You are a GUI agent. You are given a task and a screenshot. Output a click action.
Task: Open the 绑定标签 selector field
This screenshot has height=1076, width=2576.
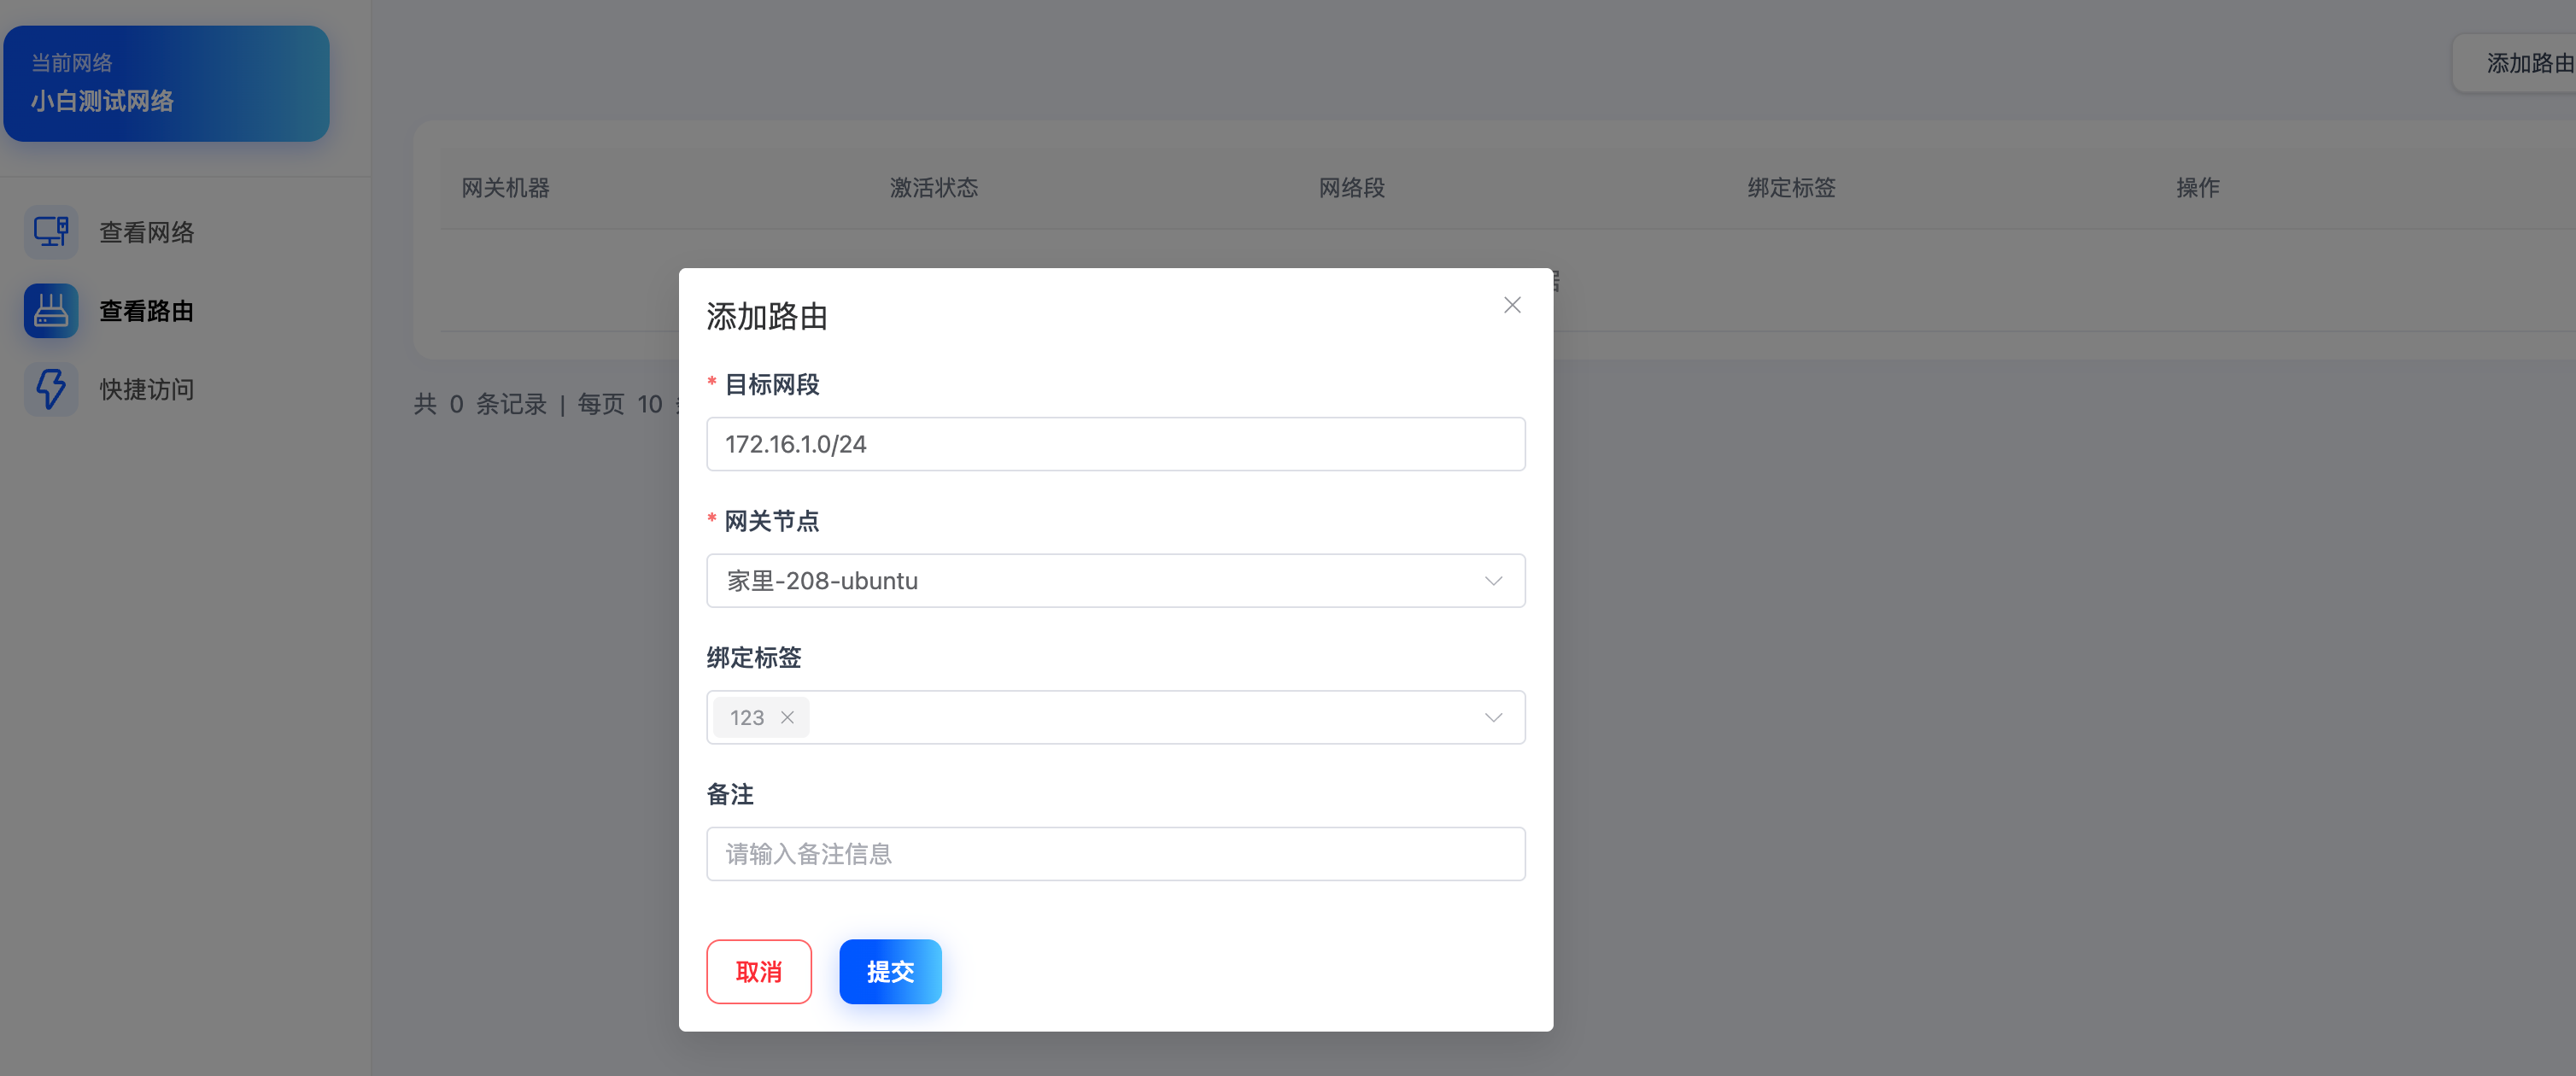click(x=1115, y=717)
